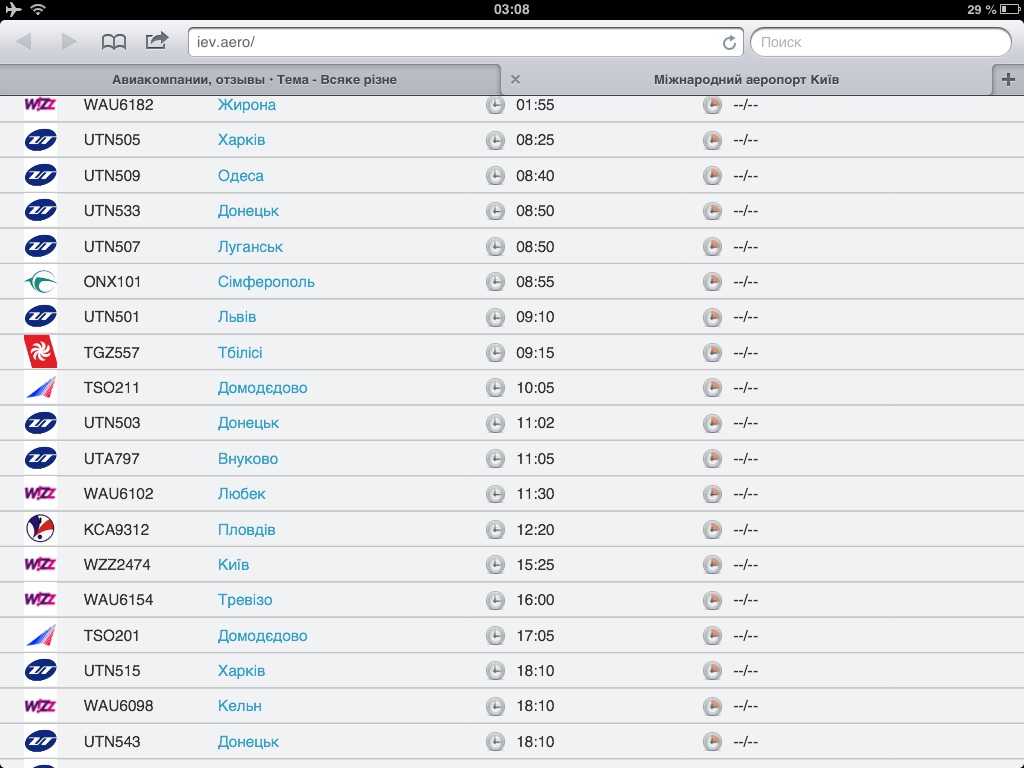
Task: Open the bookmarks book icon
Action: [114, 42]
